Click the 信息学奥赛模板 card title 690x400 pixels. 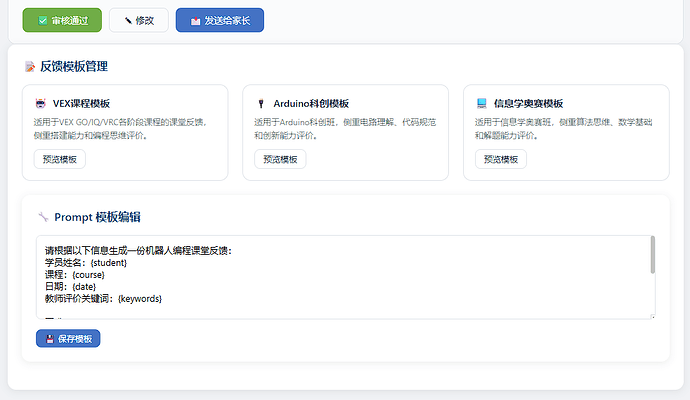coord(529,103)
